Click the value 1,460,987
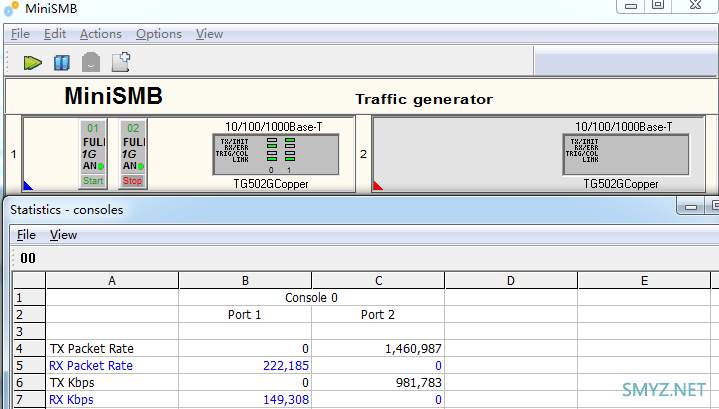 tap(413, 348)
